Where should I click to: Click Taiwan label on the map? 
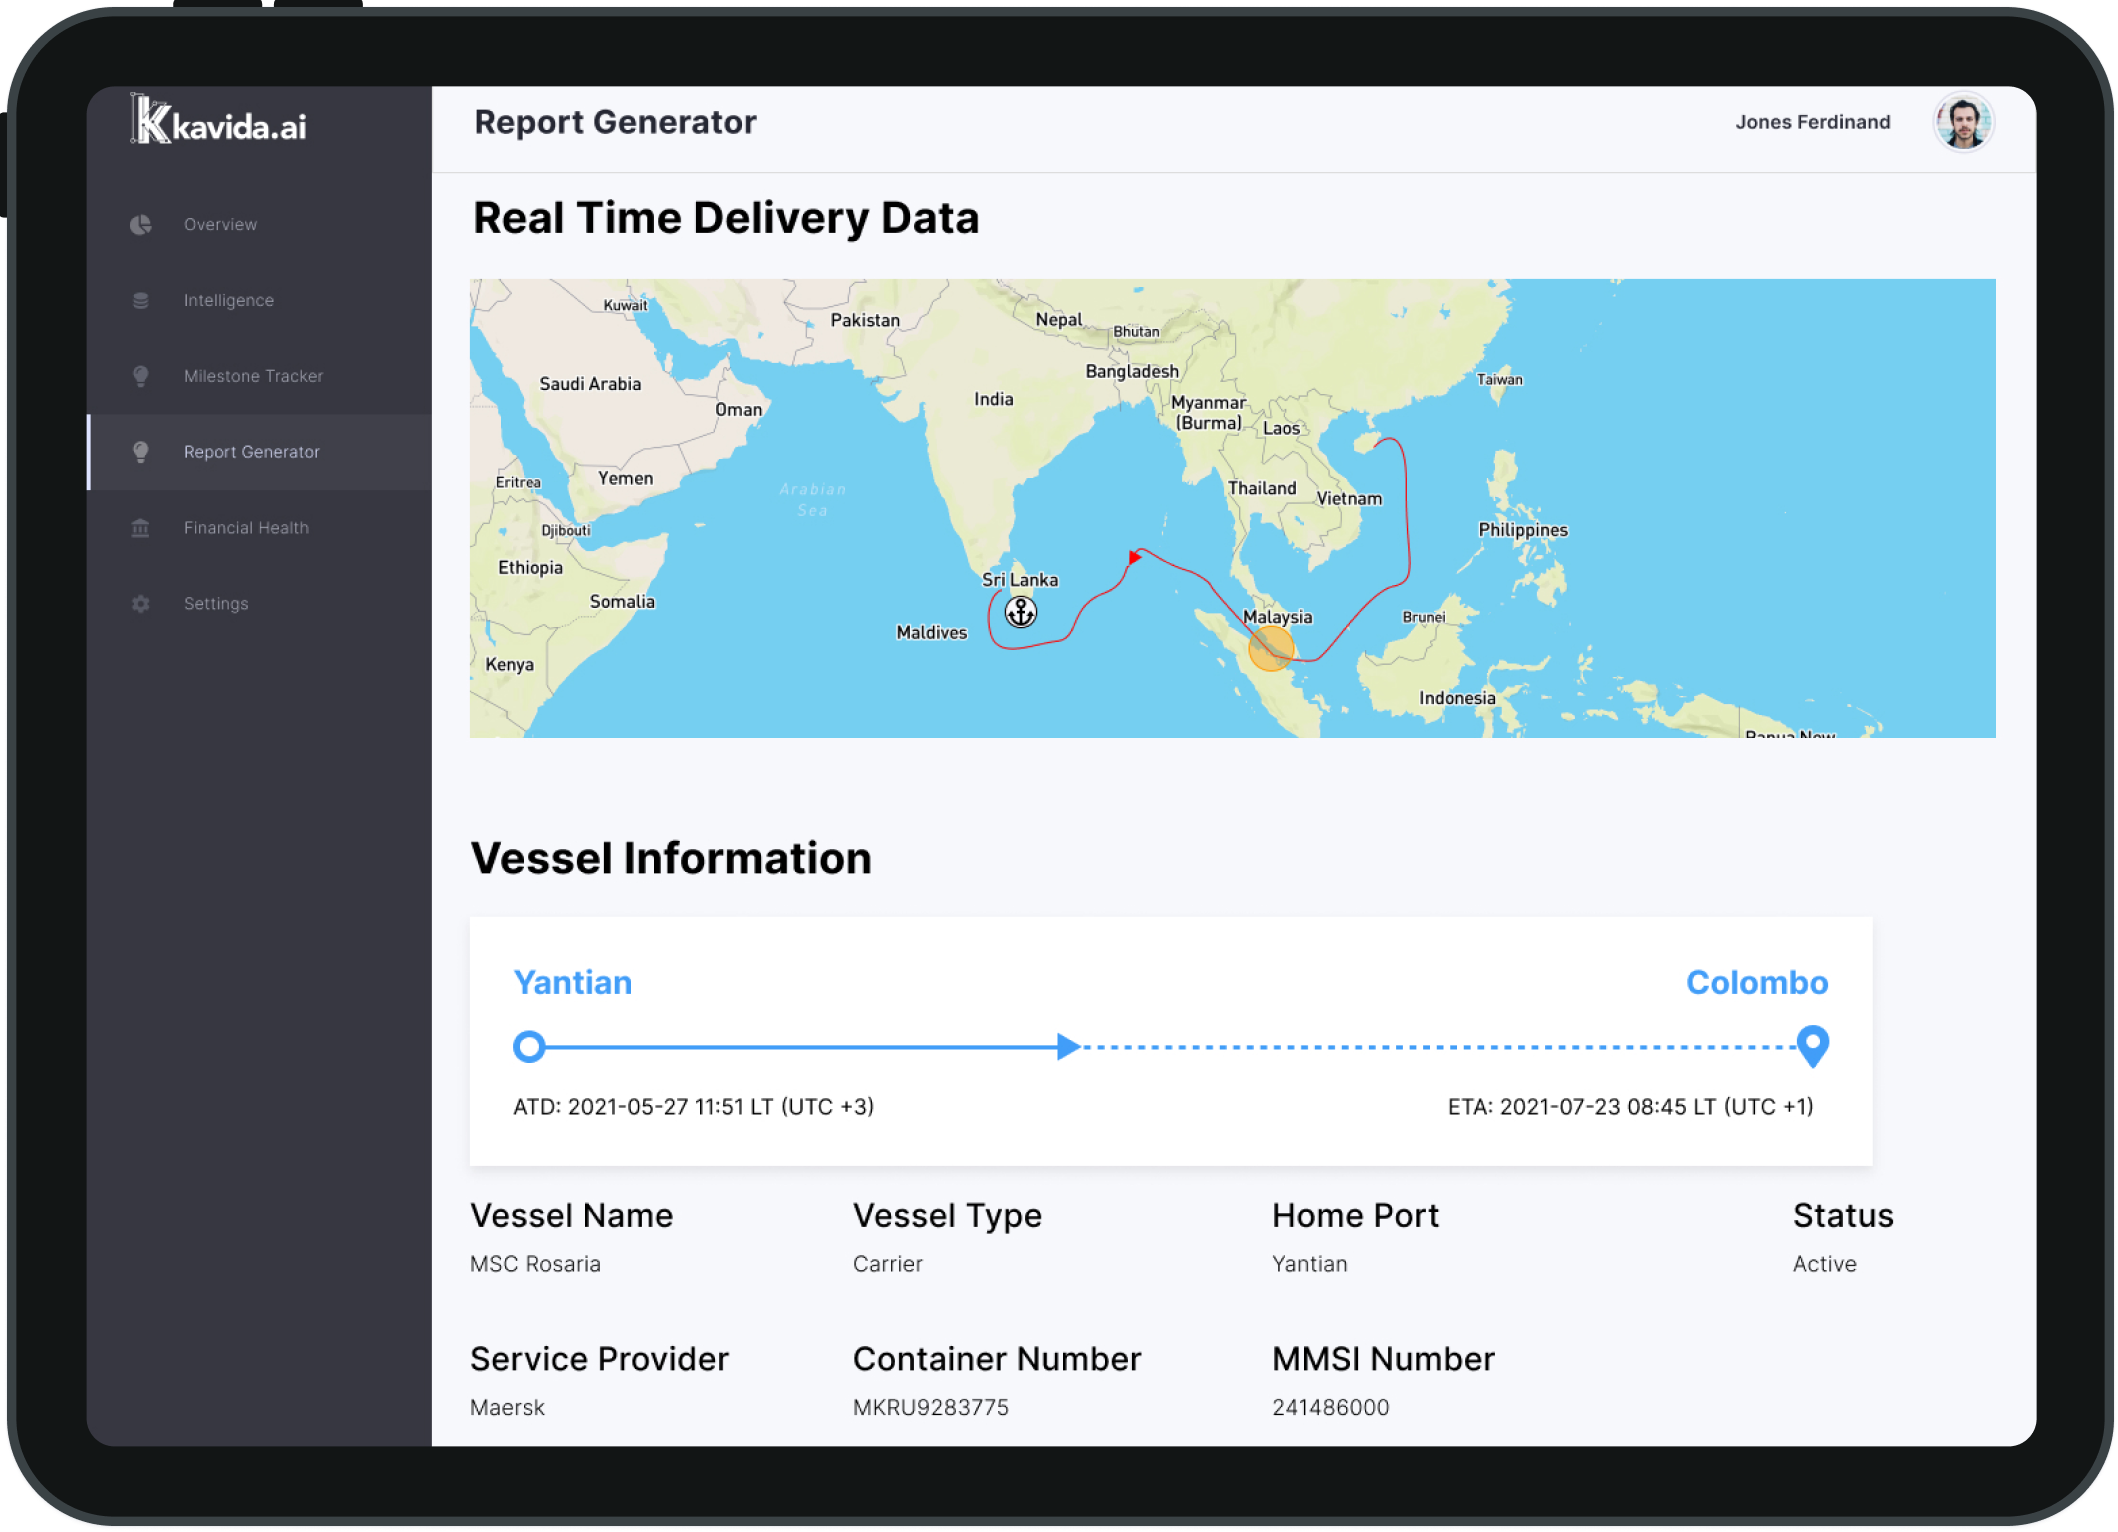click(x=1499, y=380)
